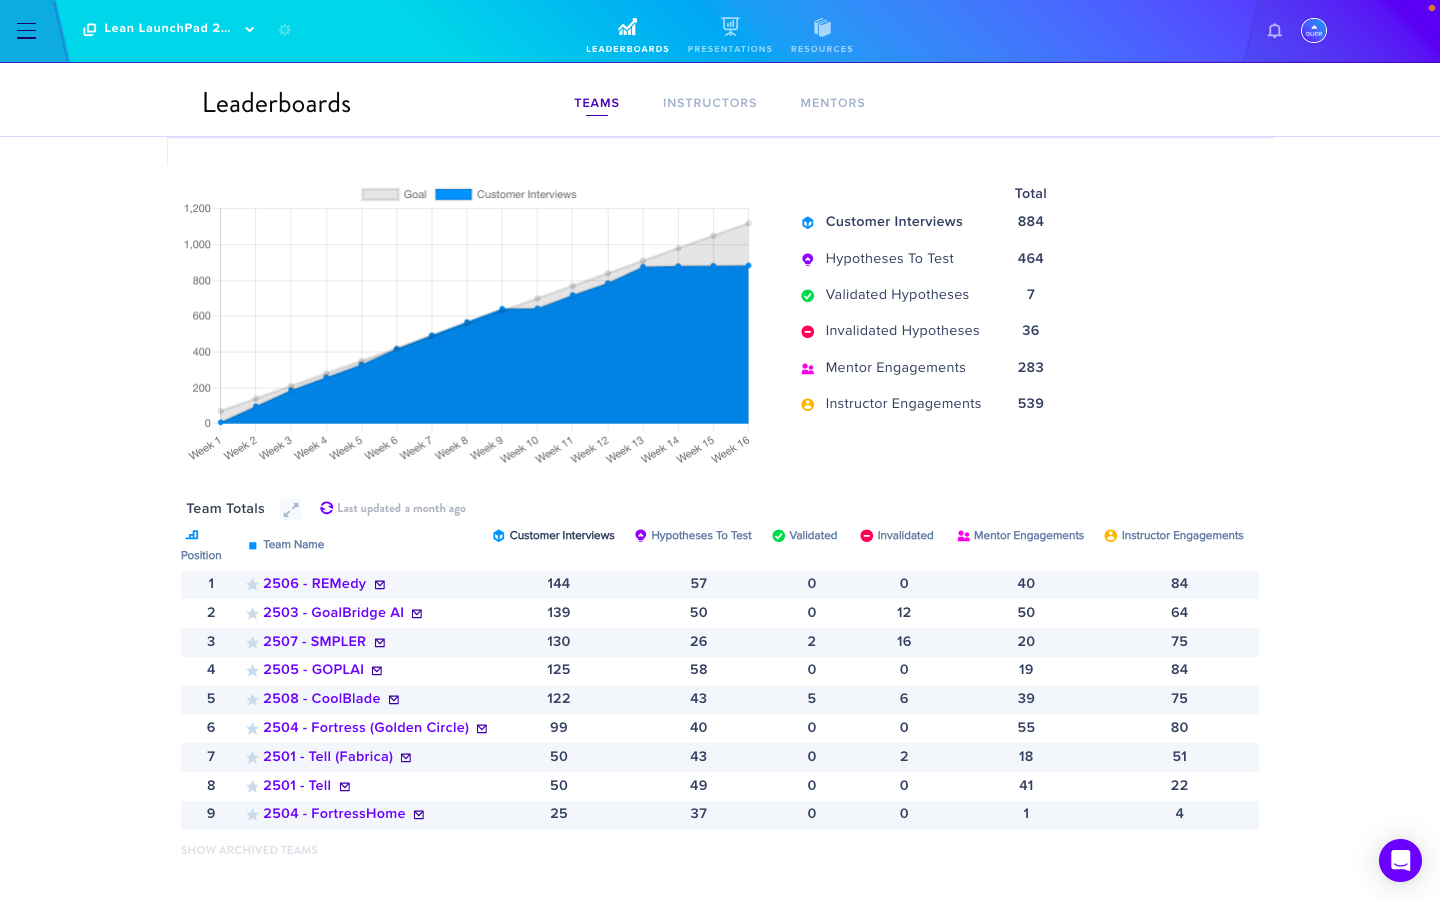Toggle the Customer Interviews legend swatch
The width and height of the screenshot is (1440, 900).
click(453, 194)
